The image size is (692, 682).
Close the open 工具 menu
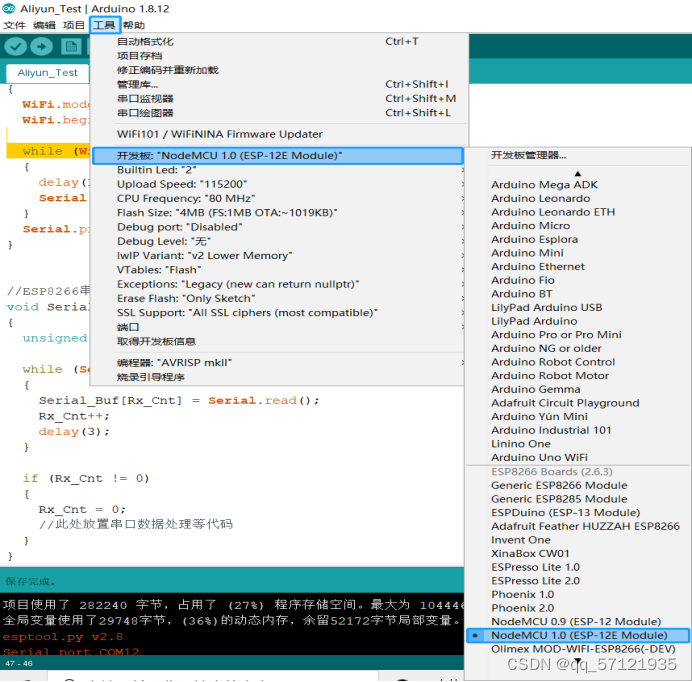coord(104,25)
